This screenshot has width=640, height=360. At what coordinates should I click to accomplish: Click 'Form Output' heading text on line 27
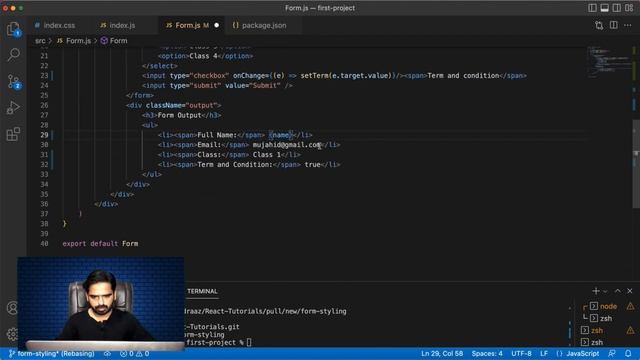179,115
